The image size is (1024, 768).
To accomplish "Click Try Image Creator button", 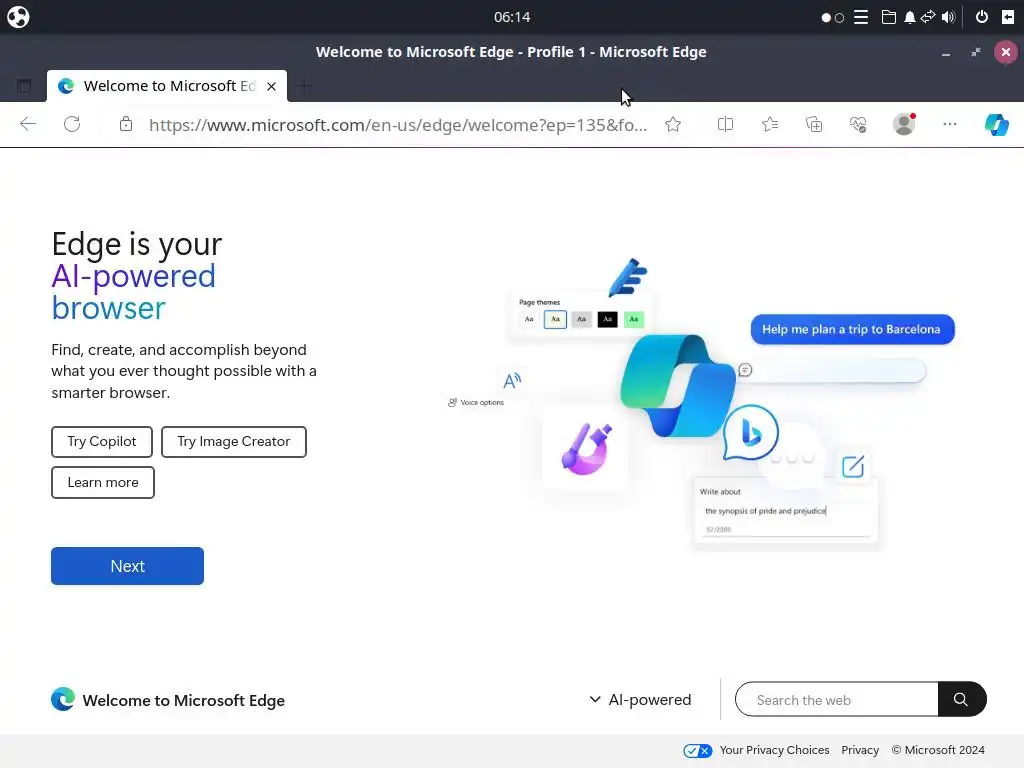I will coord(234,442).
